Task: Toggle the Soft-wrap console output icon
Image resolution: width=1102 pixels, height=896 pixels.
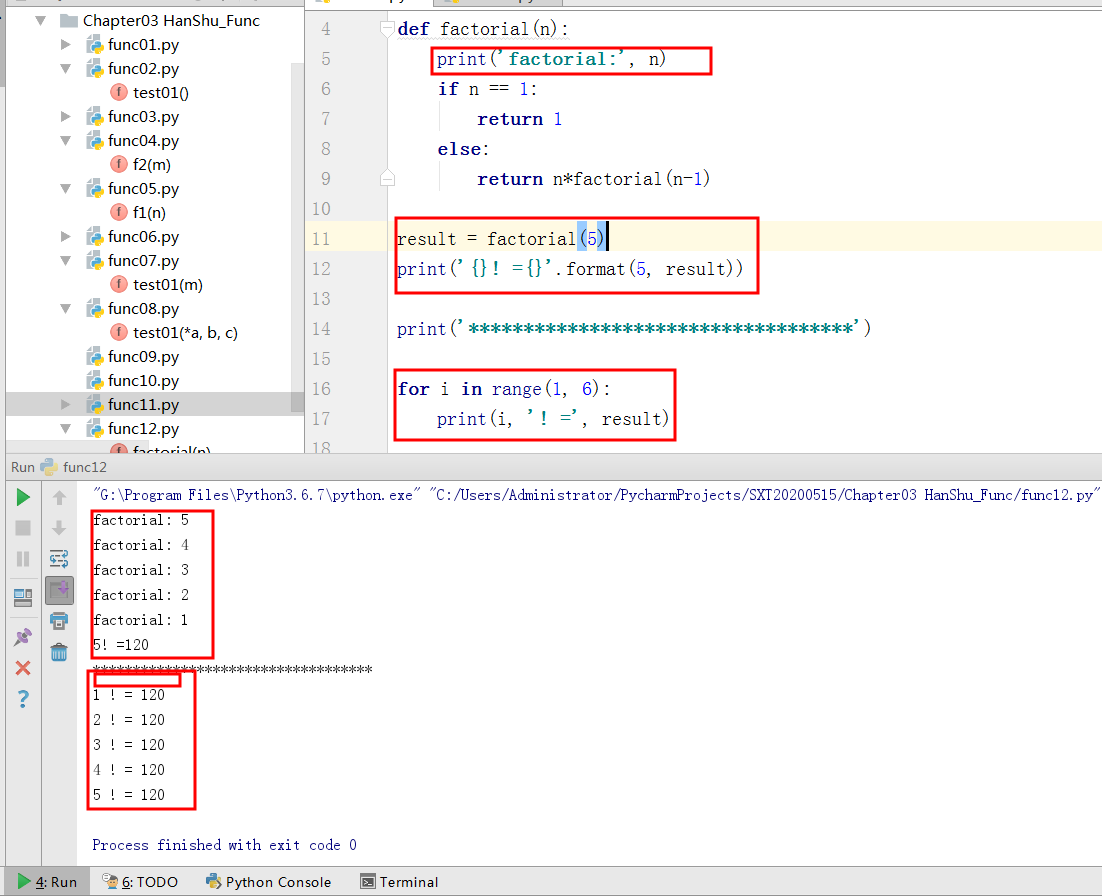Action: 59,559
